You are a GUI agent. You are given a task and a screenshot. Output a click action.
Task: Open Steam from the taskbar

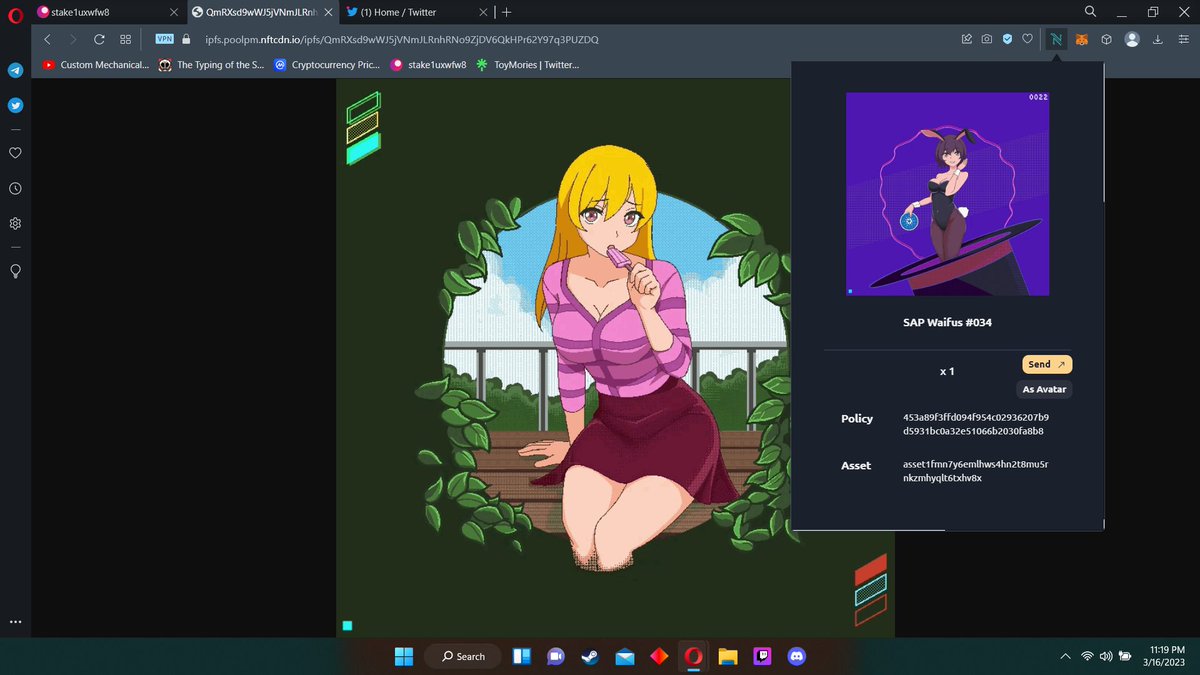[x=590, y=656]
